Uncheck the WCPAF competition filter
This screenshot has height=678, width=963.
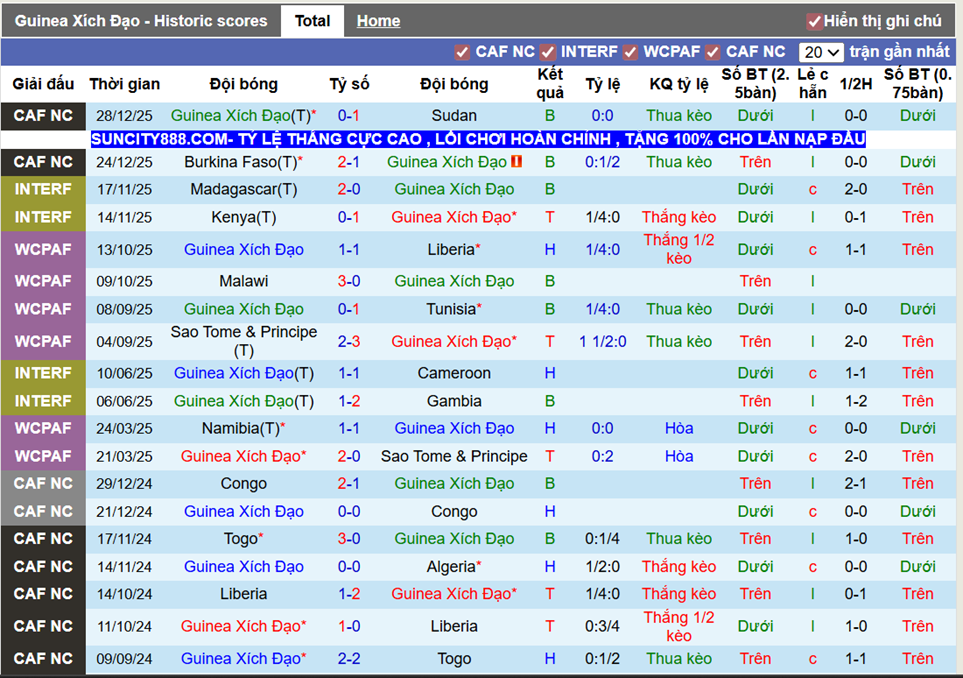630,53
